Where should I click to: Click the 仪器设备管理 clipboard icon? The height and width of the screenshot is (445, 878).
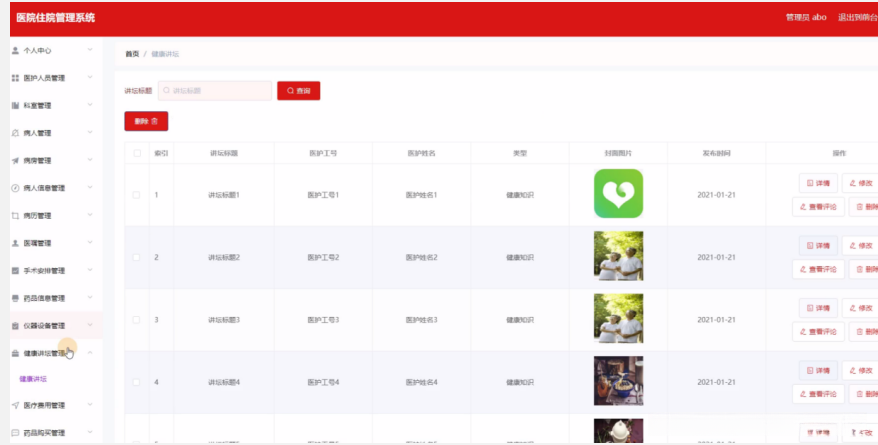(15, 326)
